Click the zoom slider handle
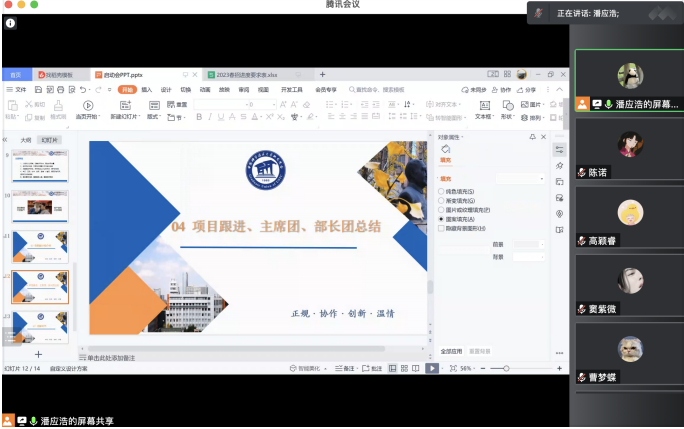684x429 pixels. [x=506, y=368]
